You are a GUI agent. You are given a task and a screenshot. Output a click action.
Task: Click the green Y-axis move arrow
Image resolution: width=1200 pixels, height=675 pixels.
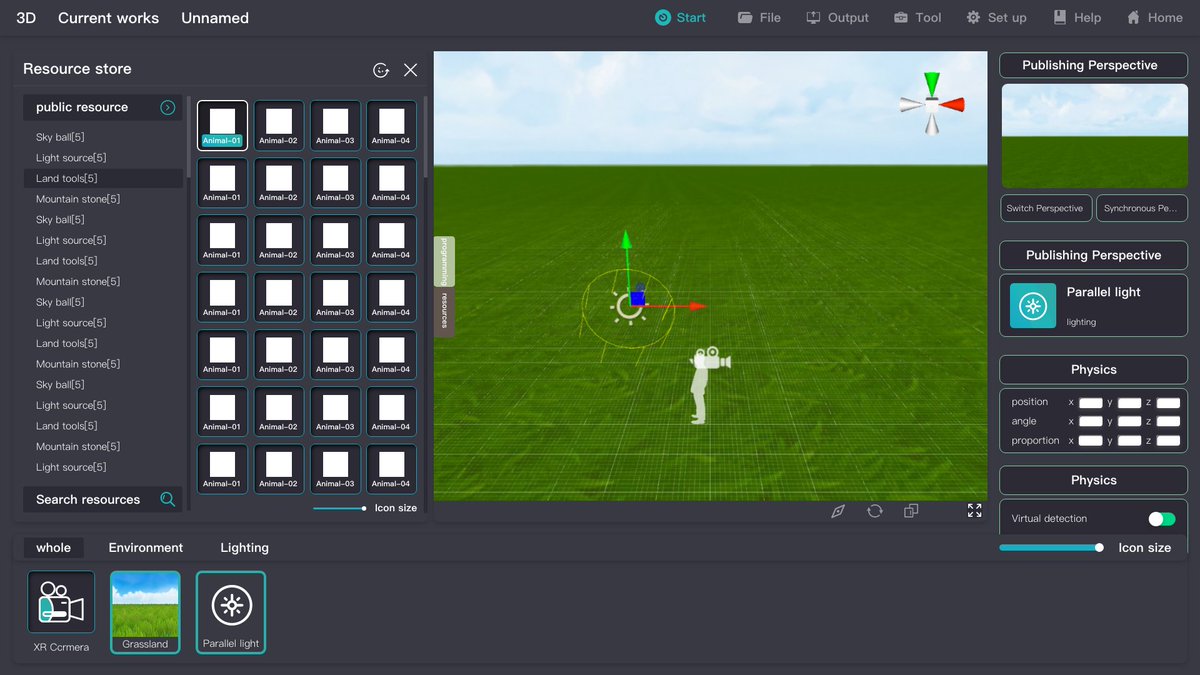[626, 239]
